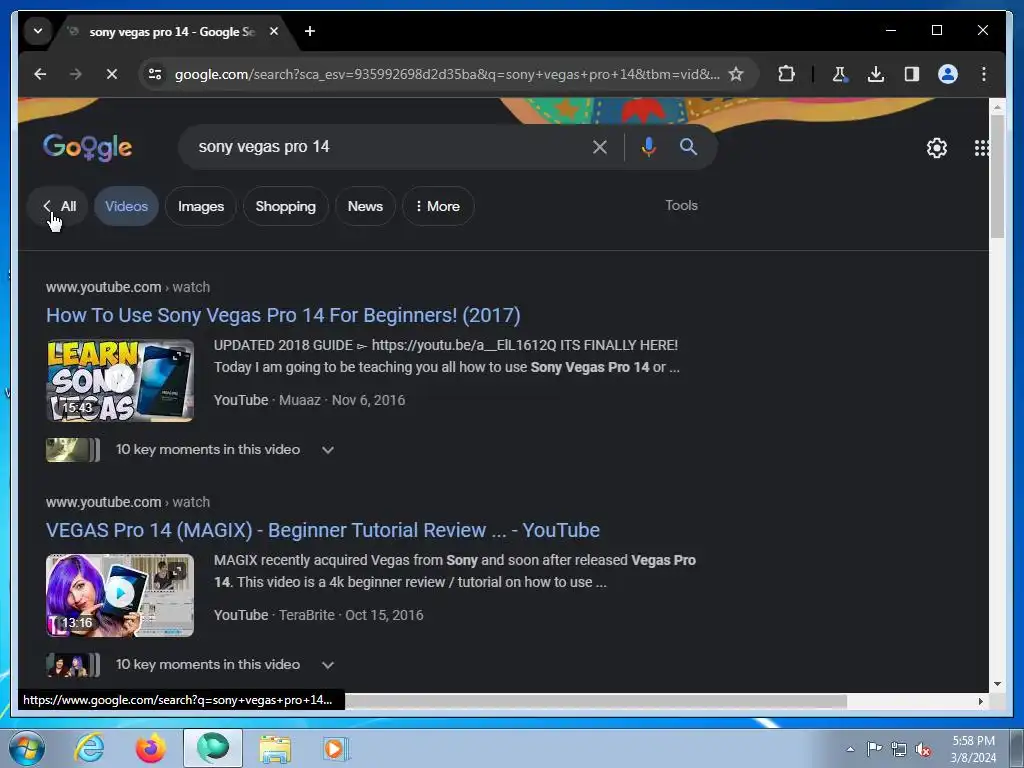The width and height of the screenshot is (1024, 768).
Task: Bookmark this page with star icon
Action: (x=736, y=74)
